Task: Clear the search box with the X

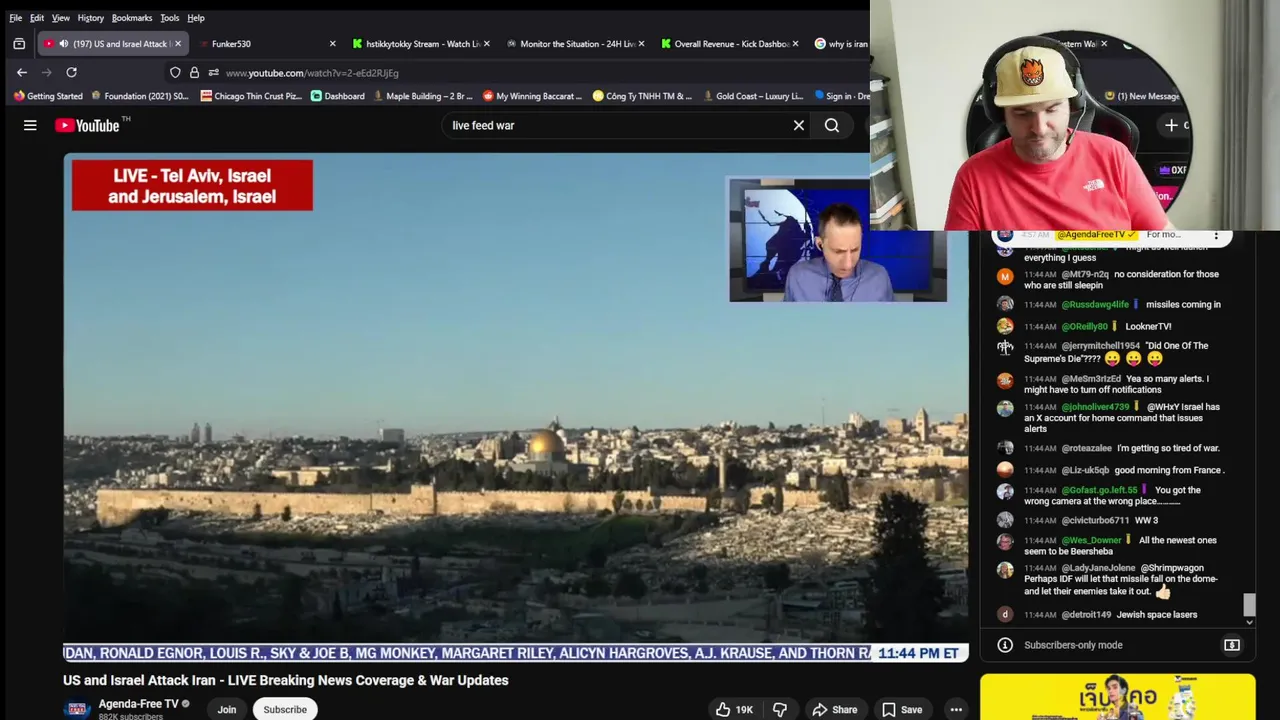Action: tap(798, 125)
